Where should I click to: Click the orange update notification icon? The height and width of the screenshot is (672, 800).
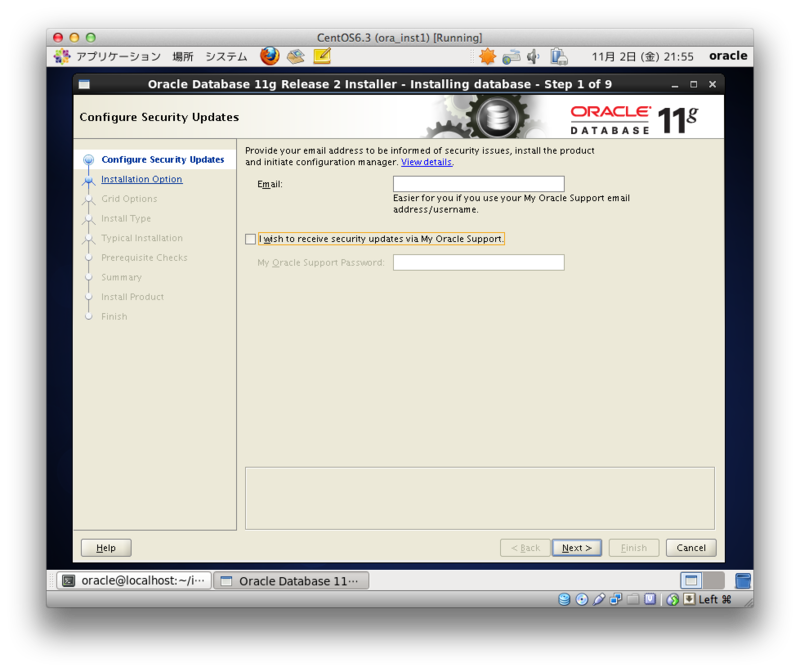pos(487,56)
